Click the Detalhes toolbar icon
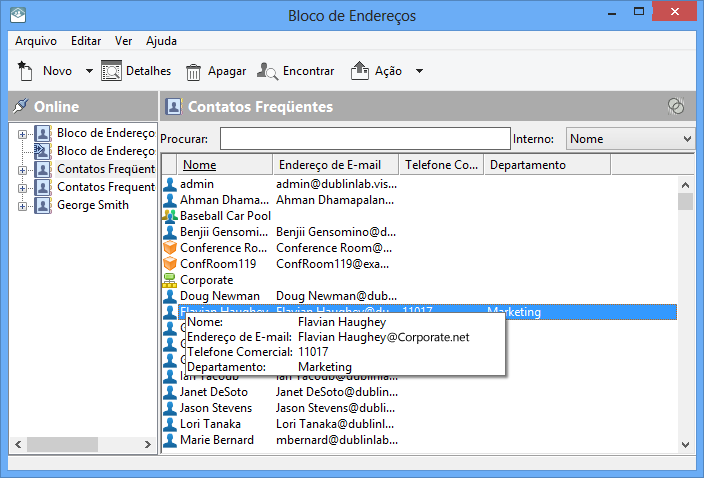The height and width of the screenshot is (478, 704). coord(111,71)
